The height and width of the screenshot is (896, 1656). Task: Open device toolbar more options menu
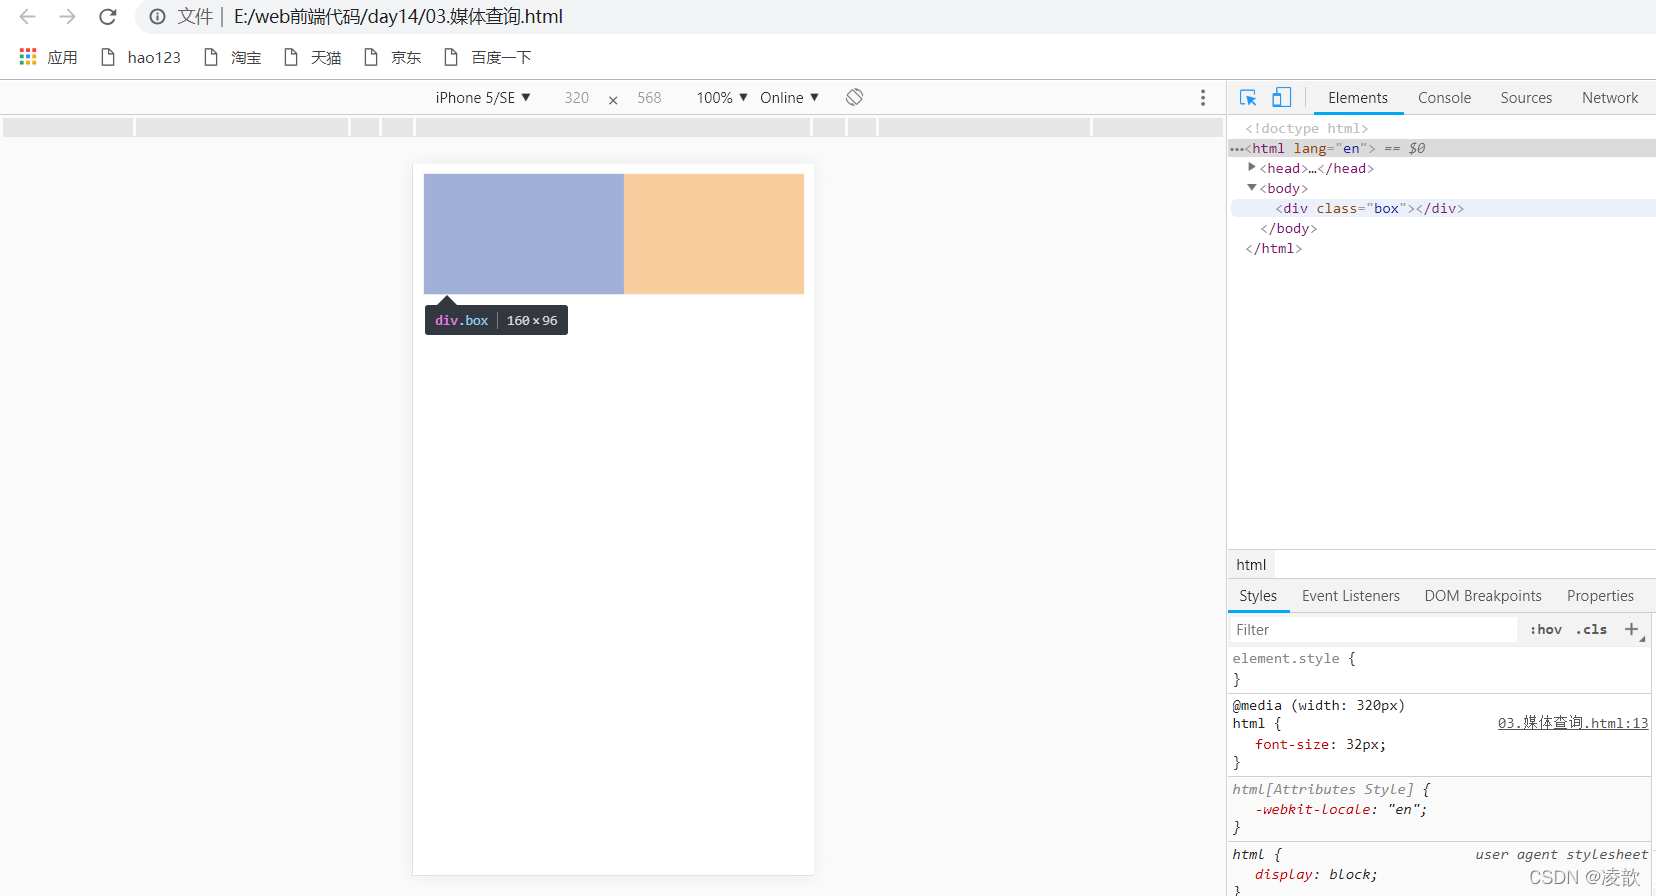(x=1203, y=97)
